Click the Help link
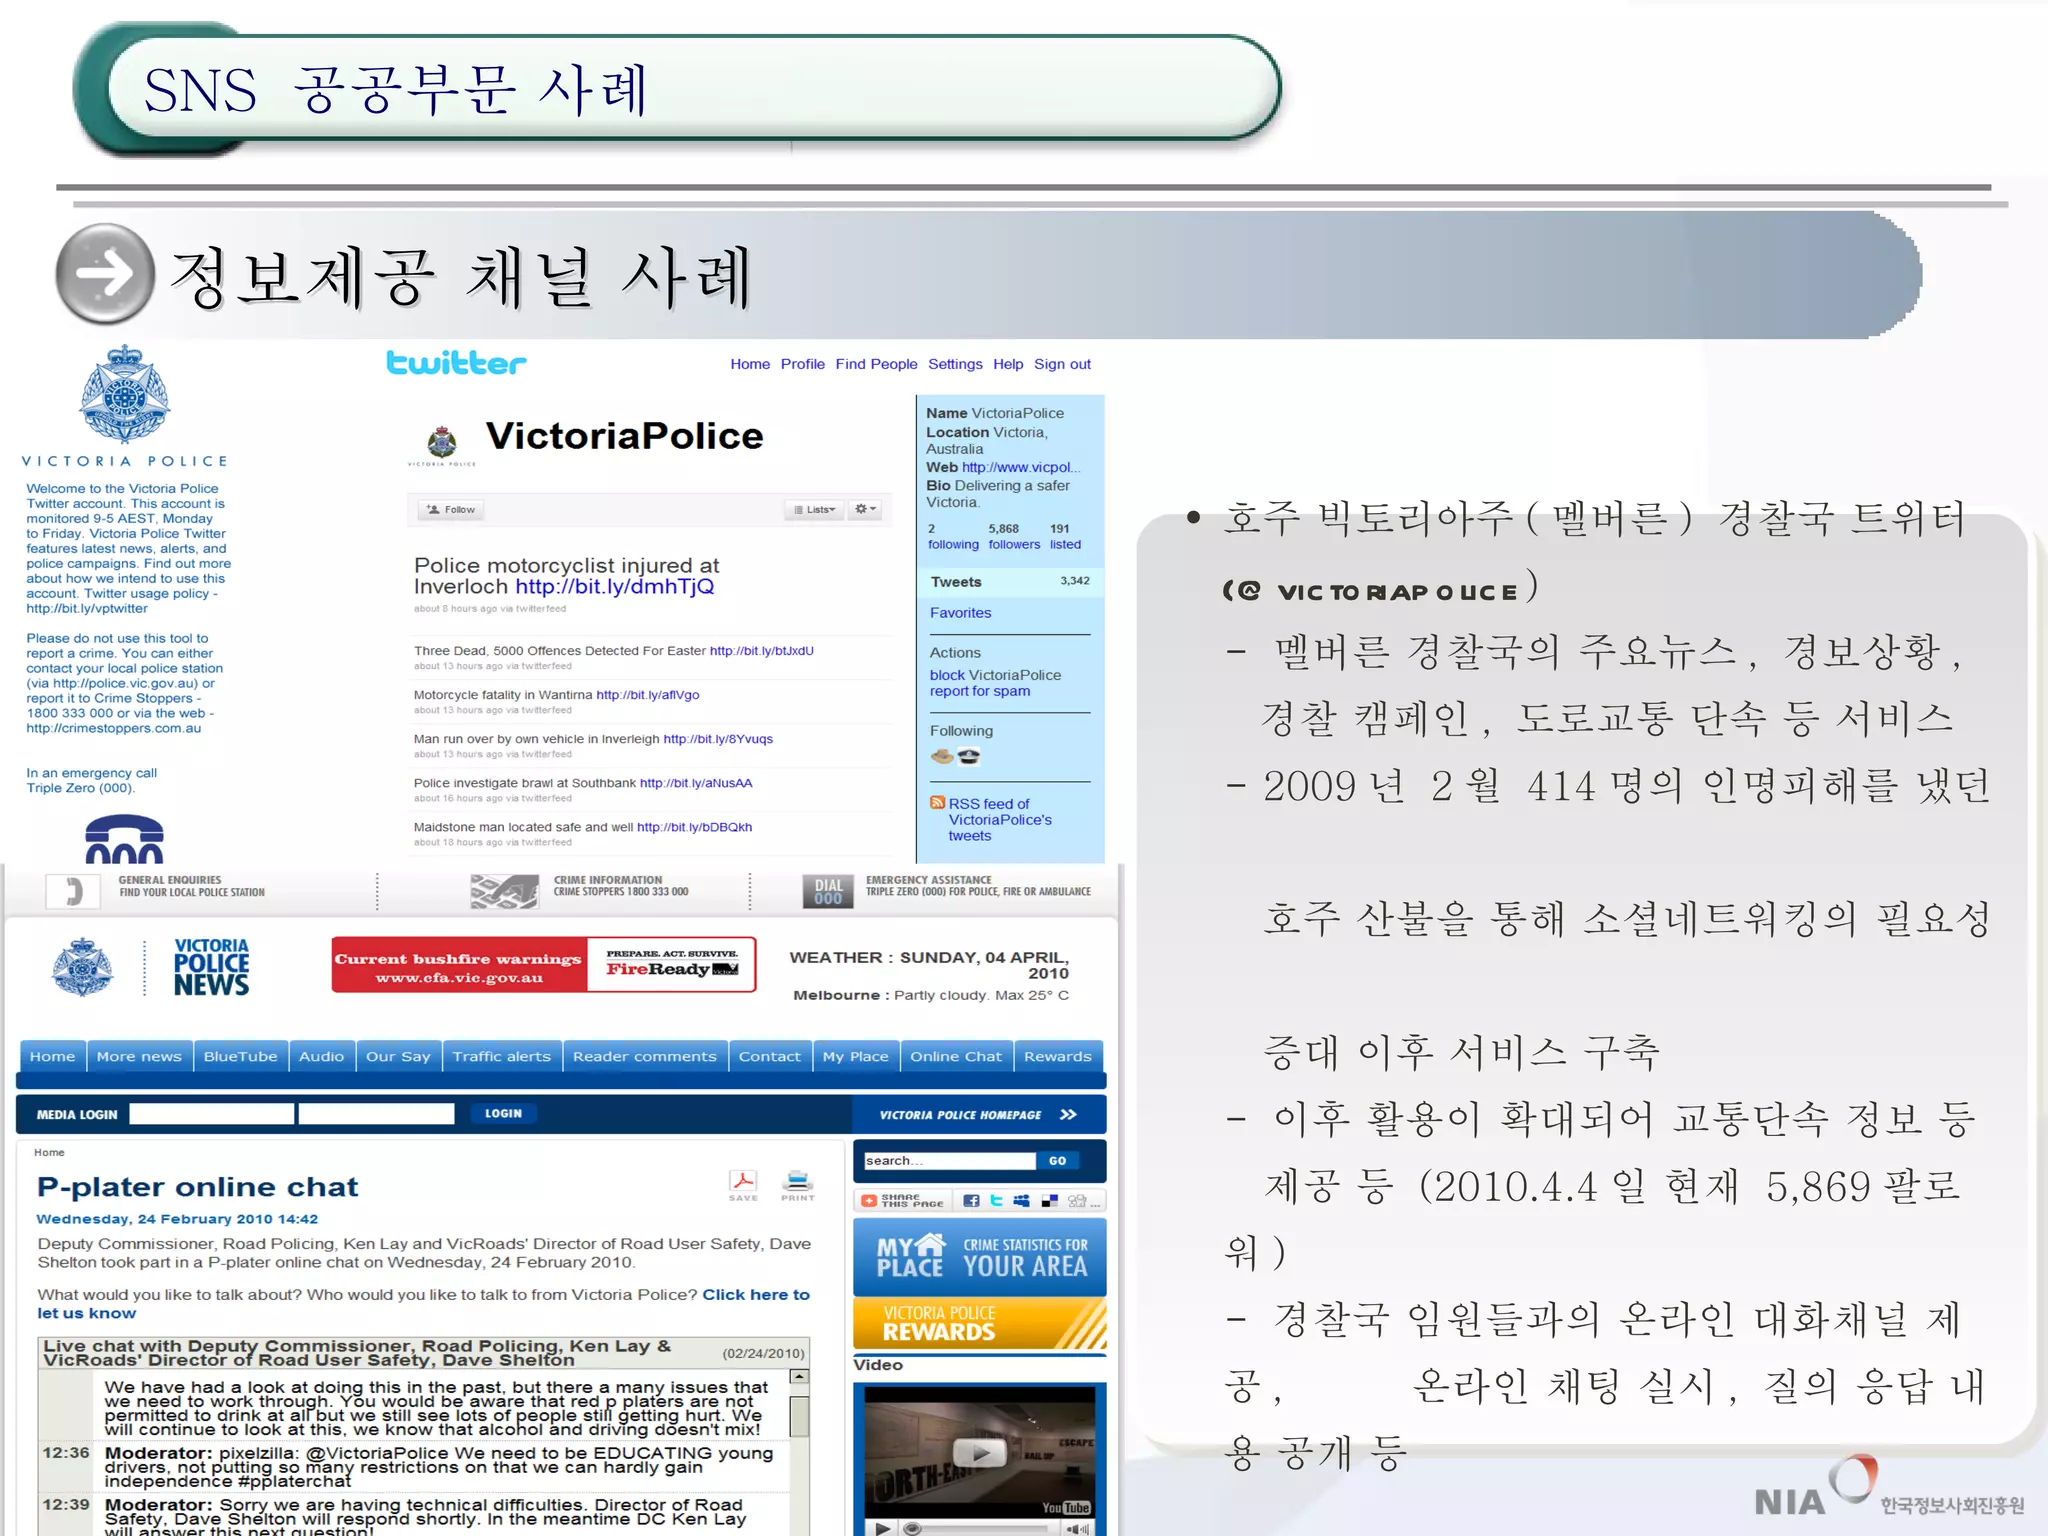2048x1536 pixels. tap(1008, 364)
